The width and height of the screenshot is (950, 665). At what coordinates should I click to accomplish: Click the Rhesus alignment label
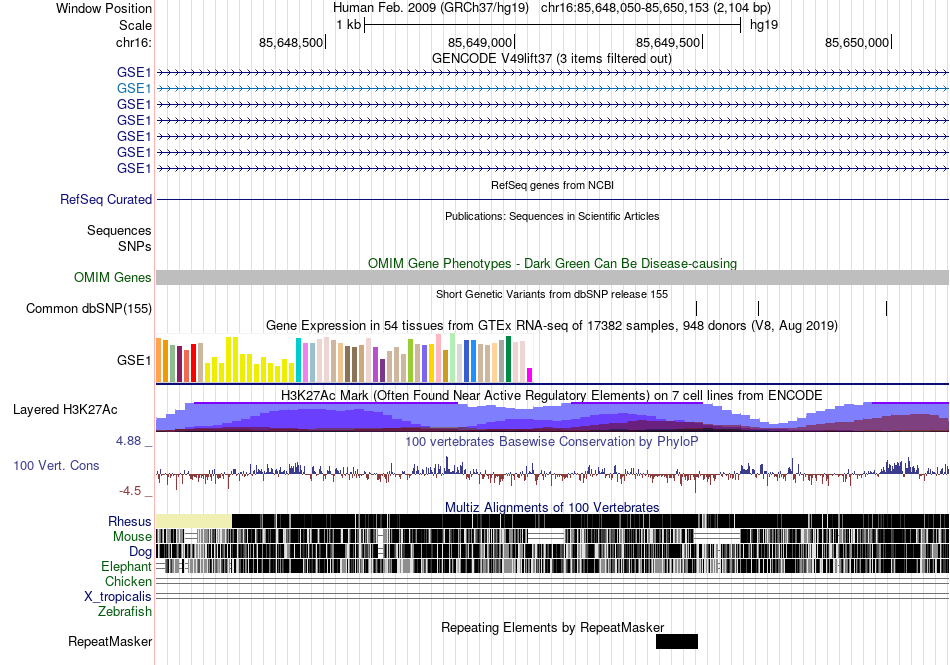(x=130, y=521)
